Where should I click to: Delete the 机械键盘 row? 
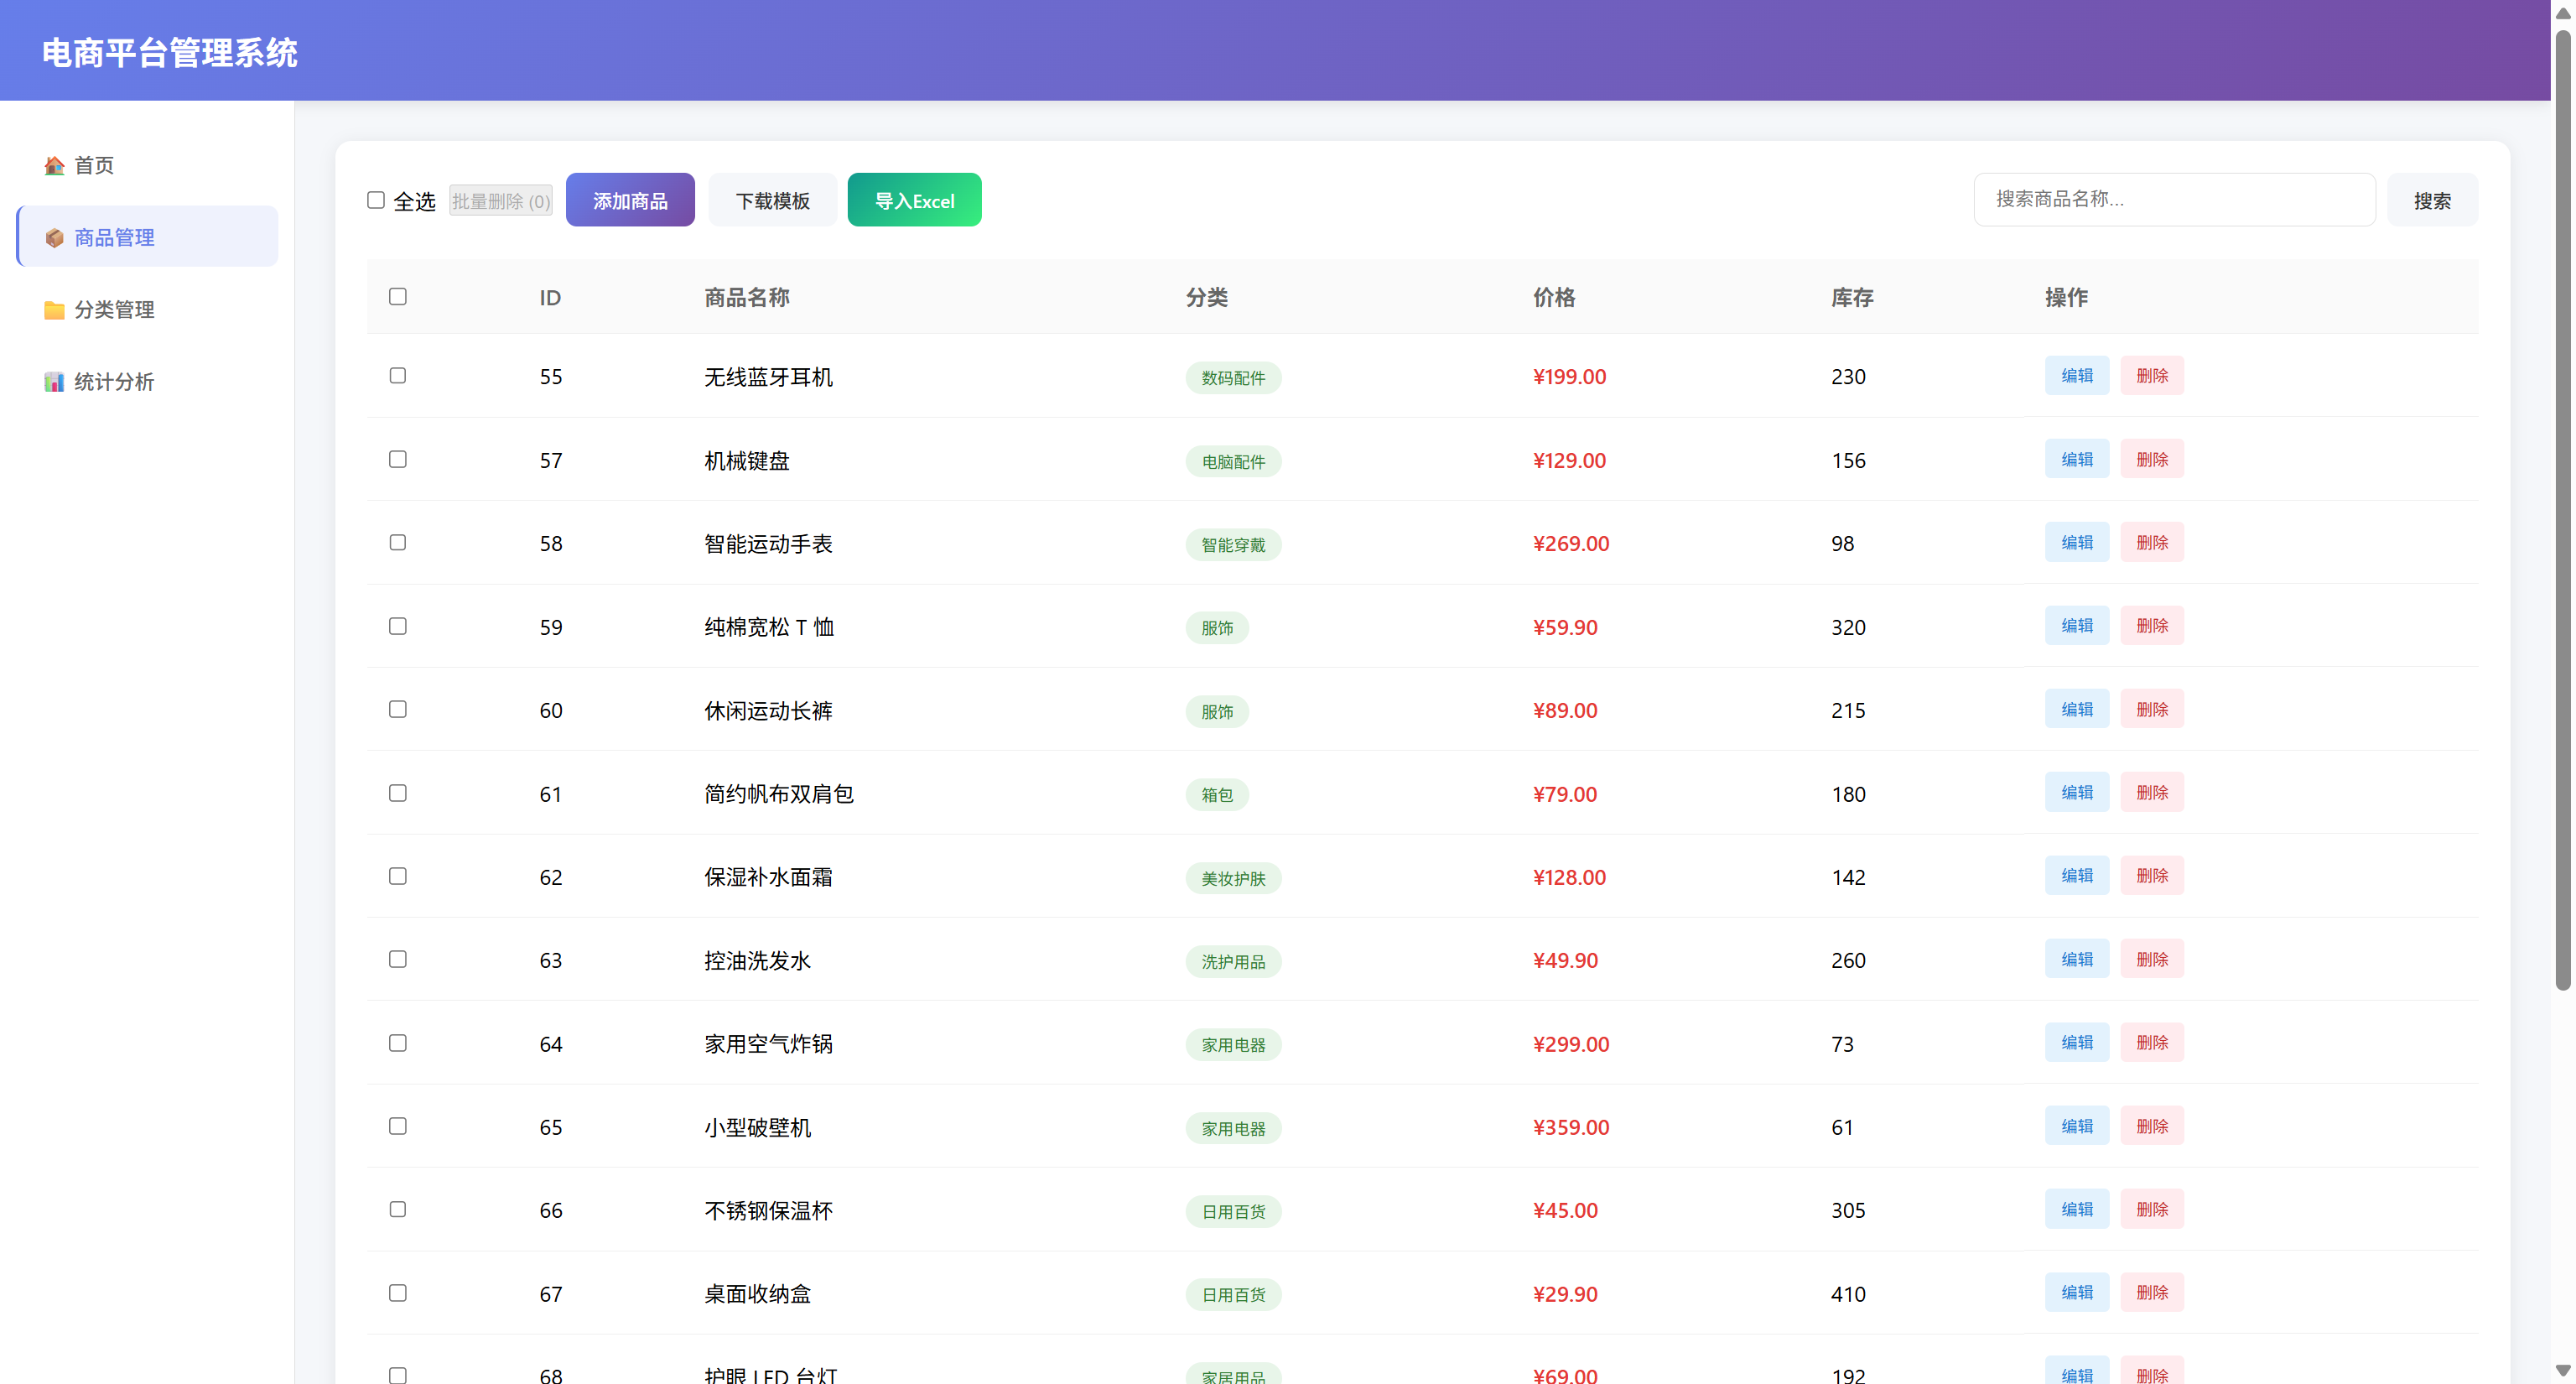click(x=2152, y=459)
